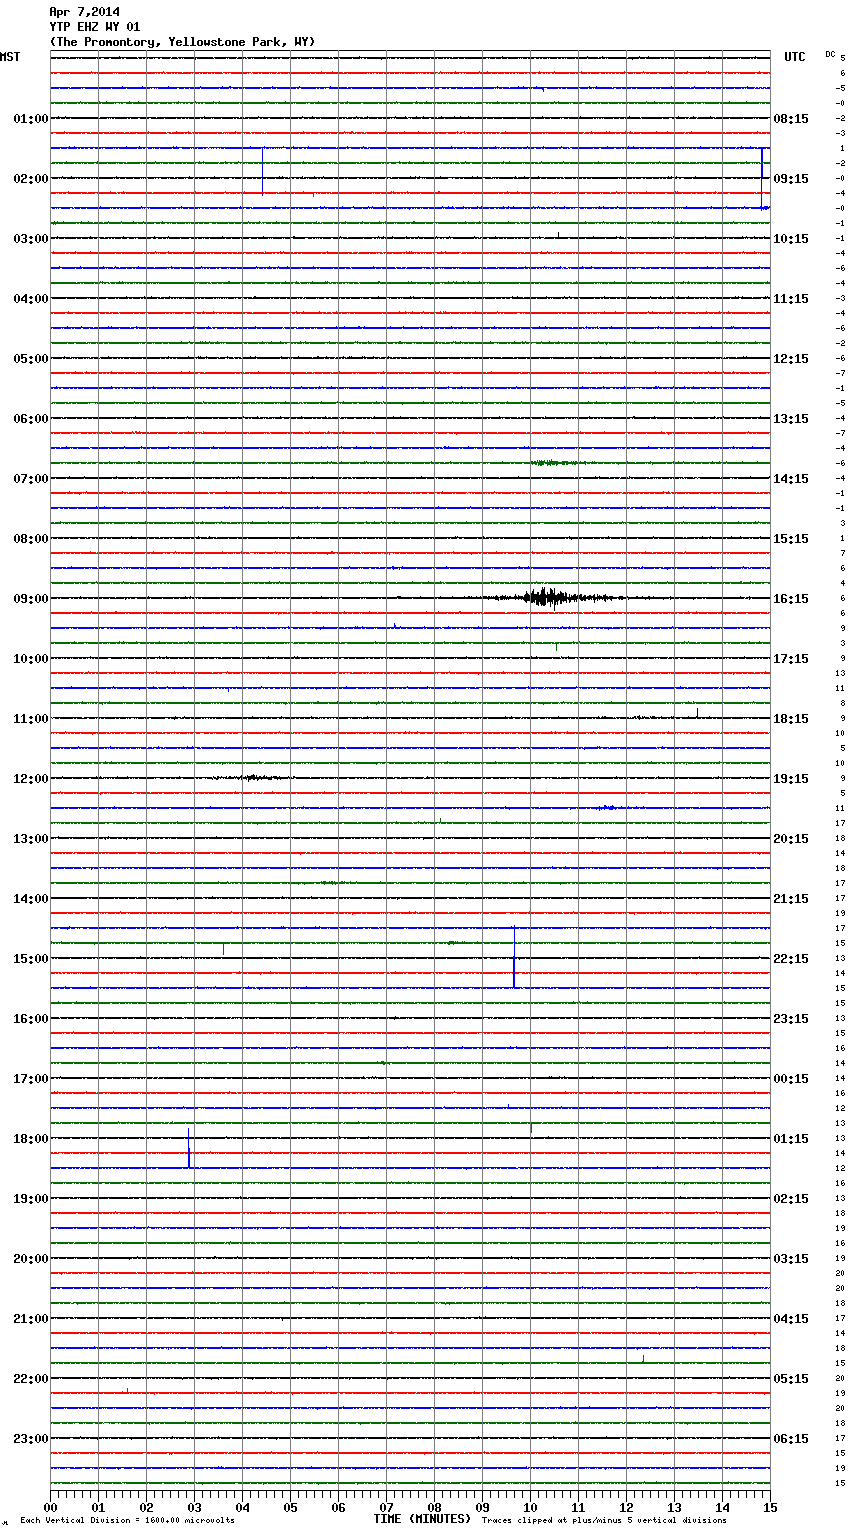Select the '19:00' MST time label
Viewport: 850px width, 1534px height.
(30, 1199)
